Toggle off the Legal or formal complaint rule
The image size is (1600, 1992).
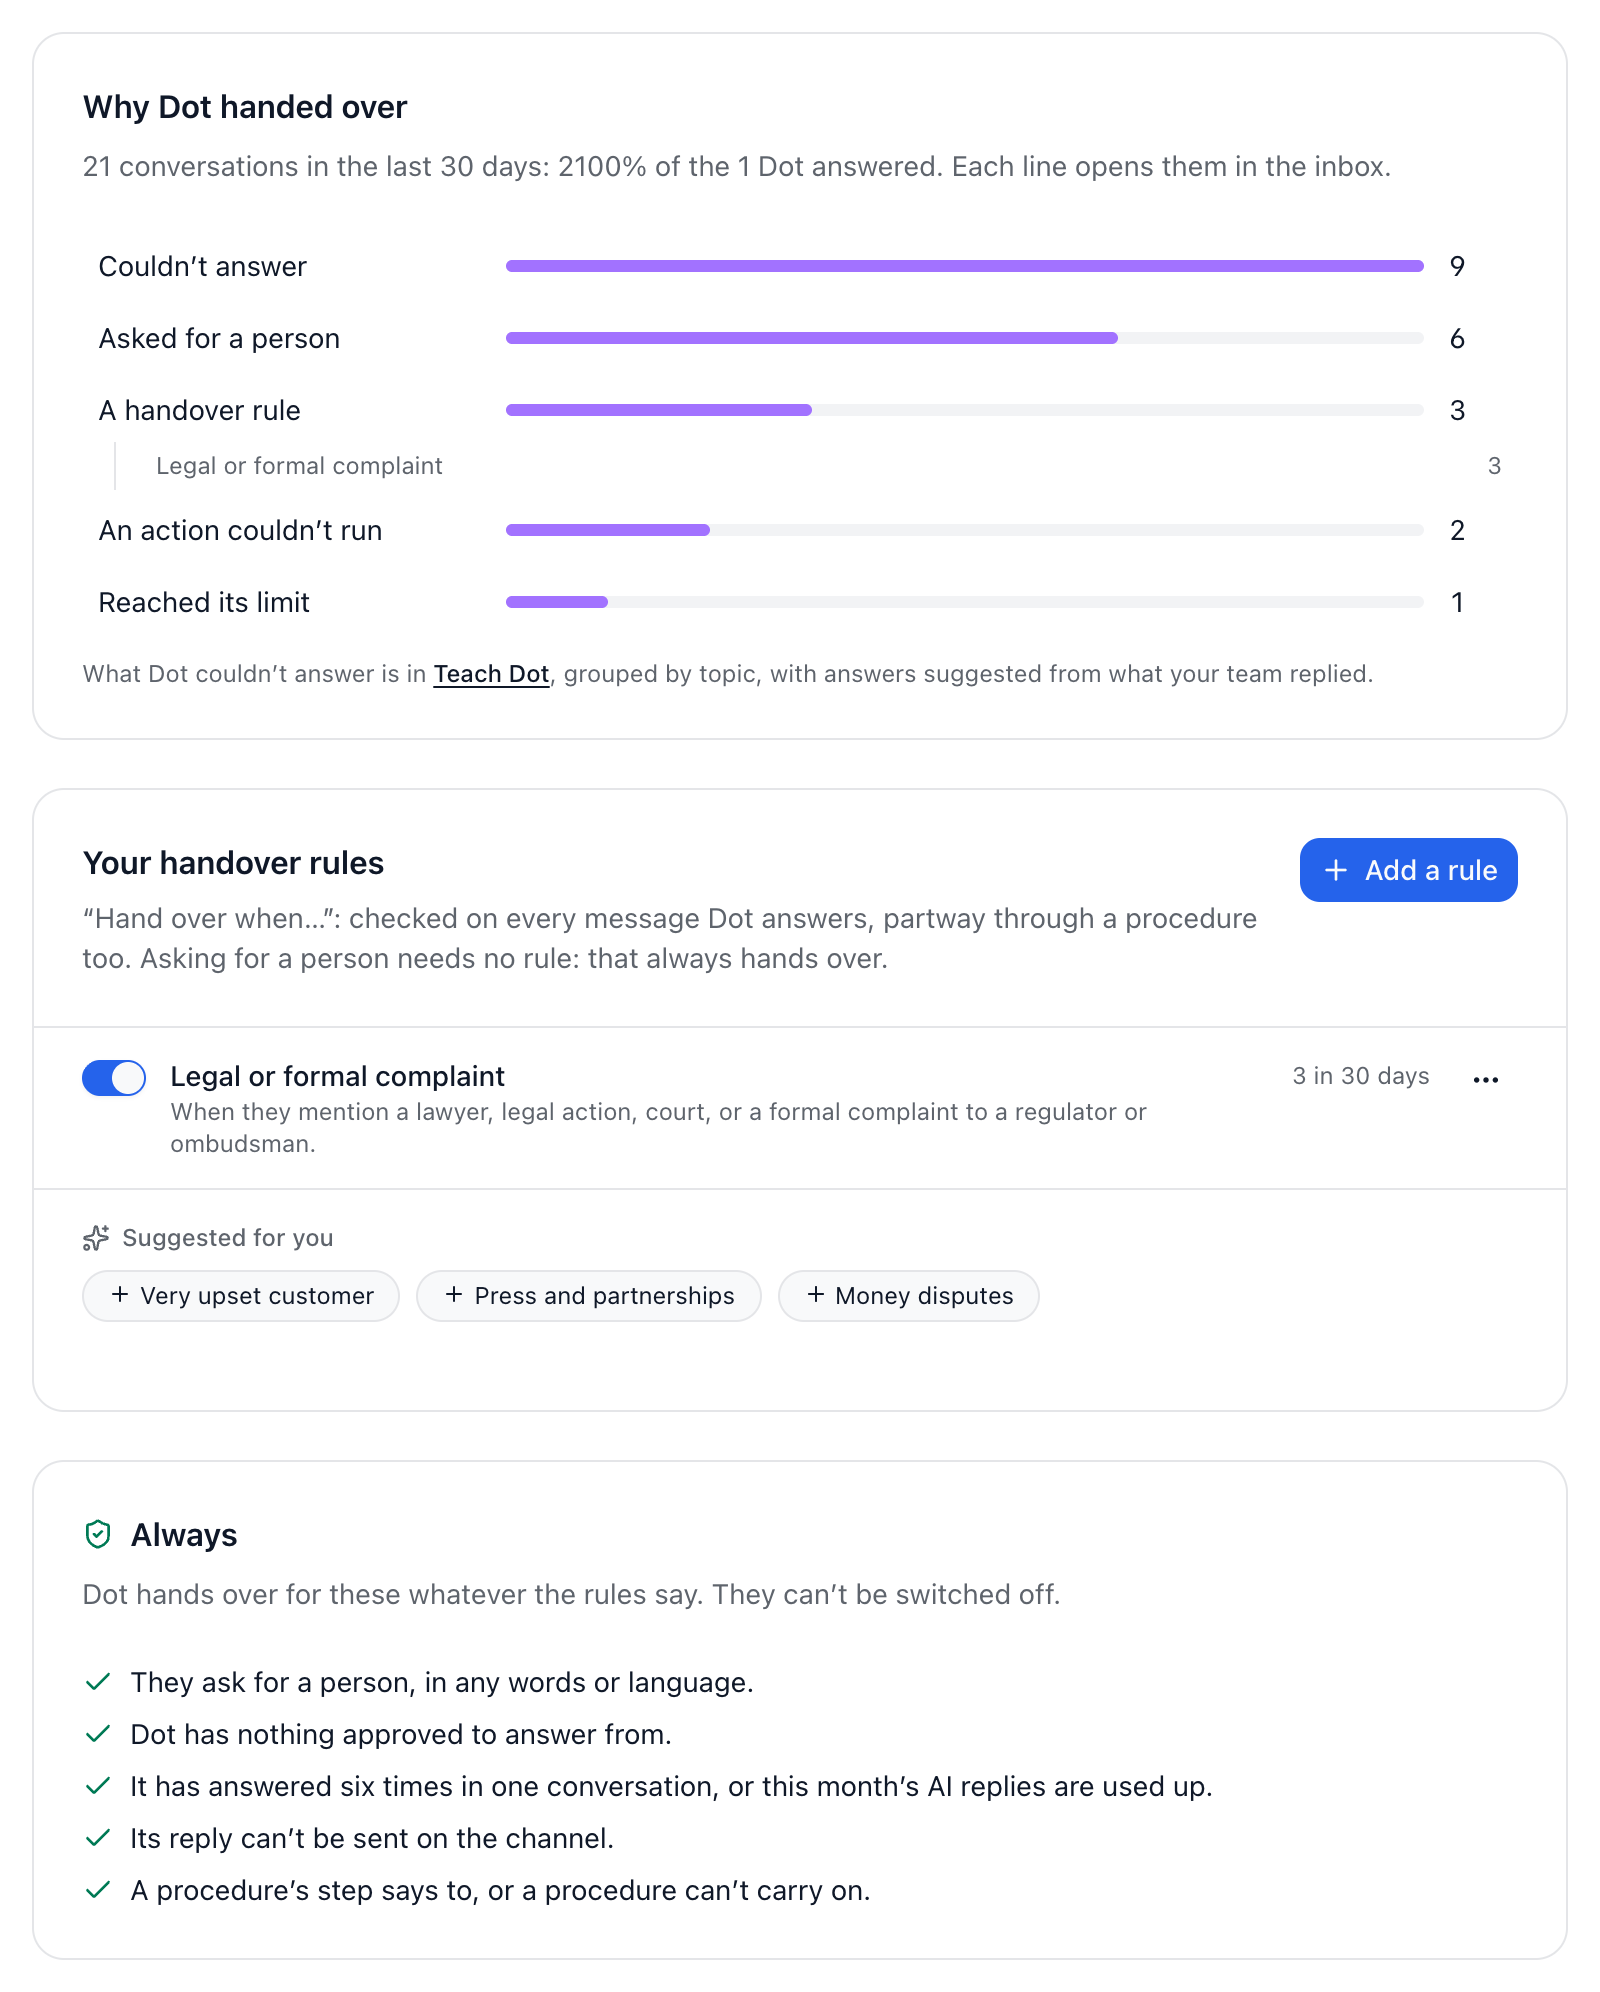coord(114,1078)
